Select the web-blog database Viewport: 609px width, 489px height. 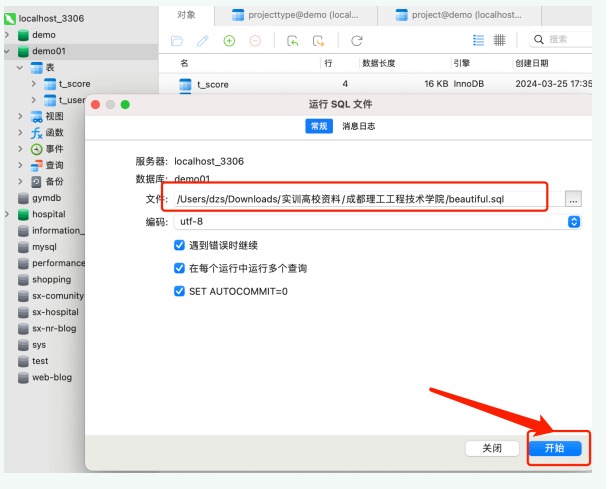(x=52, y=378)
